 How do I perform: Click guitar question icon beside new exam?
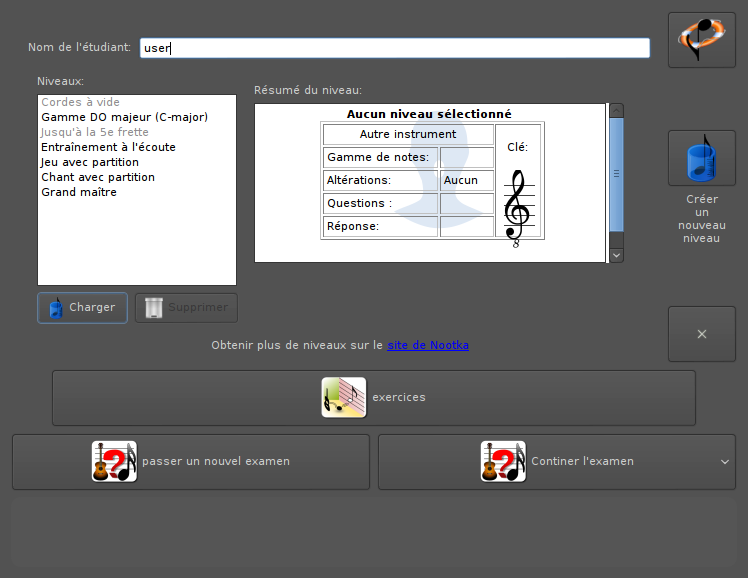tap(114, 461)
